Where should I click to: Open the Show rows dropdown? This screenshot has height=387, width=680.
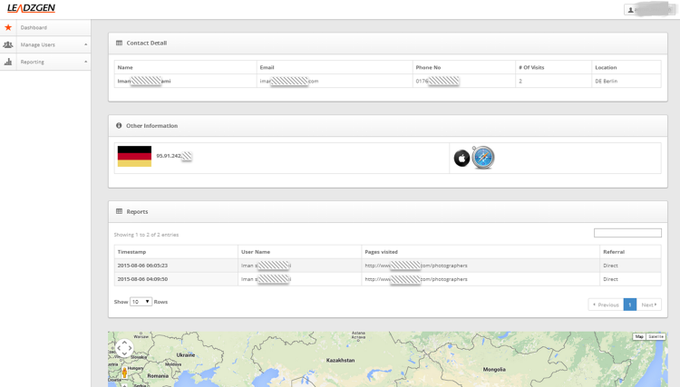click(141, 302)
